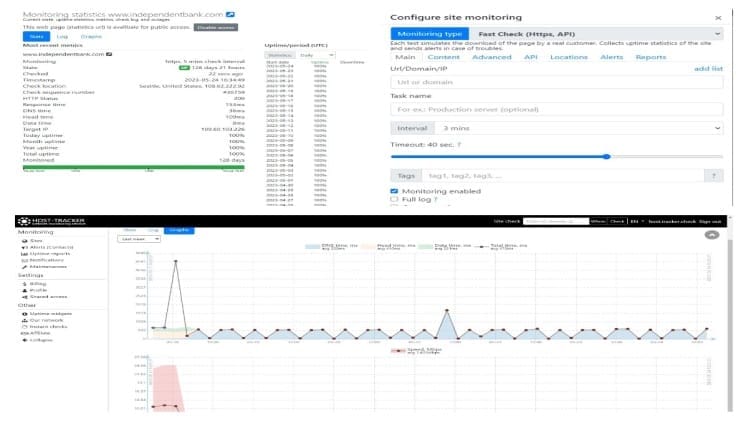Screen dimensions: 748x421
Task: Click the Task name input field
Action: (x=557, y=110)
